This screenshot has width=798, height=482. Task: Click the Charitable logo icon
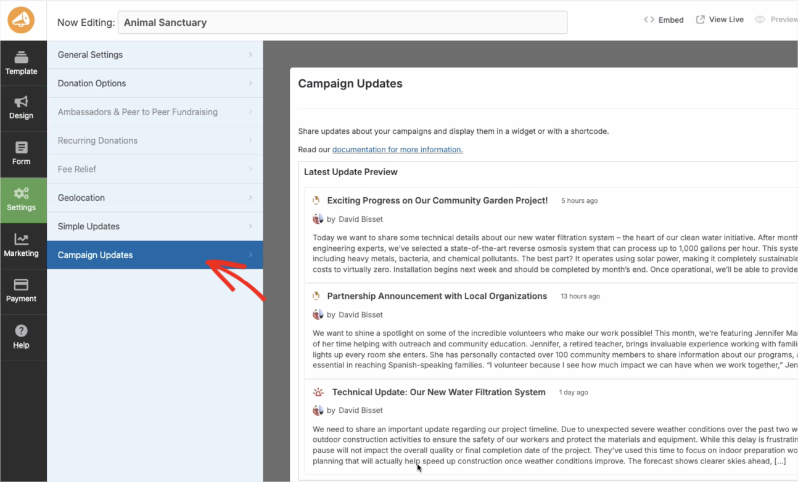(21, 20)
